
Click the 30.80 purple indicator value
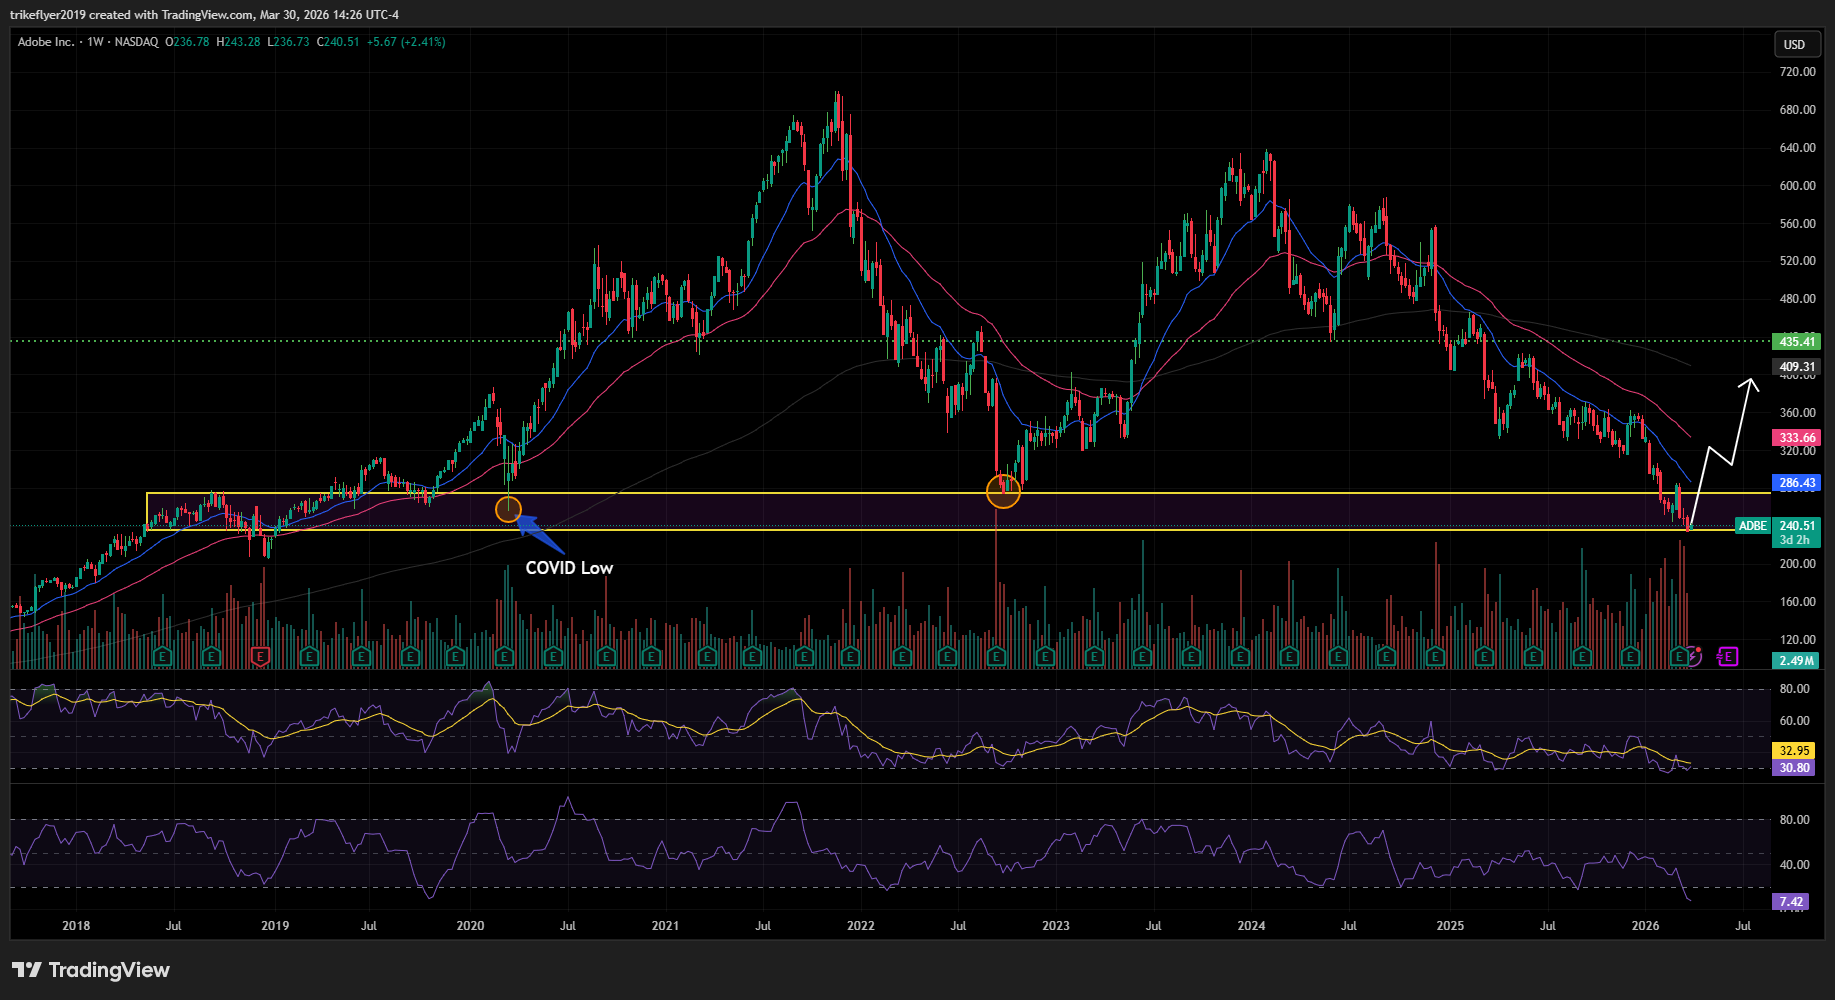coord(1794,768)
